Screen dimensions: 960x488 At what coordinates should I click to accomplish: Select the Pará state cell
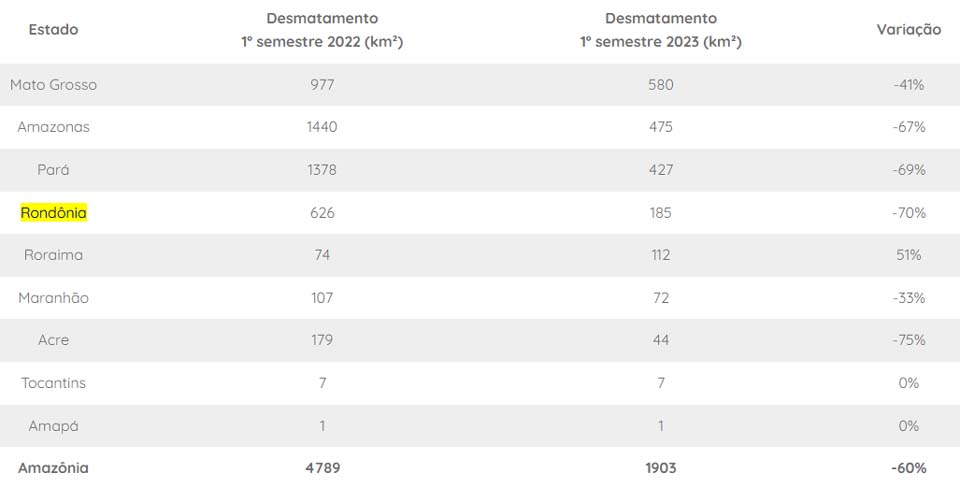(x=54, y=170)
